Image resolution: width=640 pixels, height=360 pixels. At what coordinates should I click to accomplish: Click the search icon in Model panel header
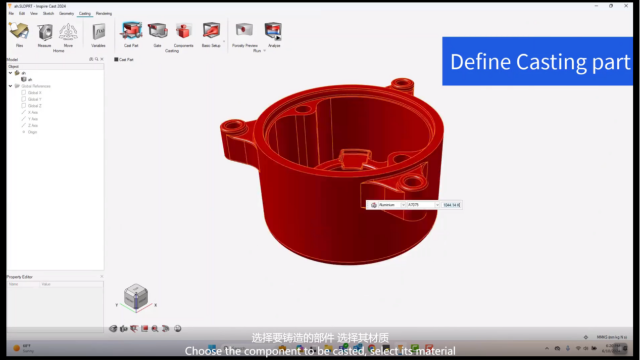(96, 59)
